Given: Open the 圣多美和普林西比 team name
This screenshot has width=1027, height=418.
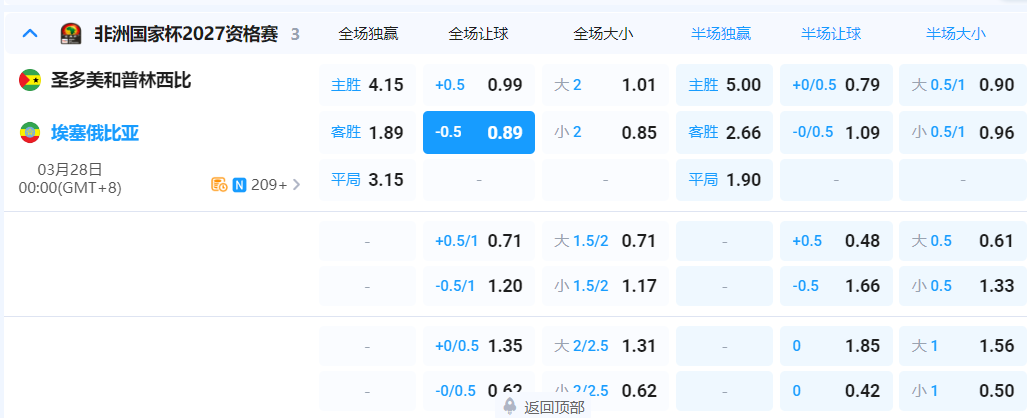Looking at the screenshot, I should pyautogui.click(x=121, y=81).
